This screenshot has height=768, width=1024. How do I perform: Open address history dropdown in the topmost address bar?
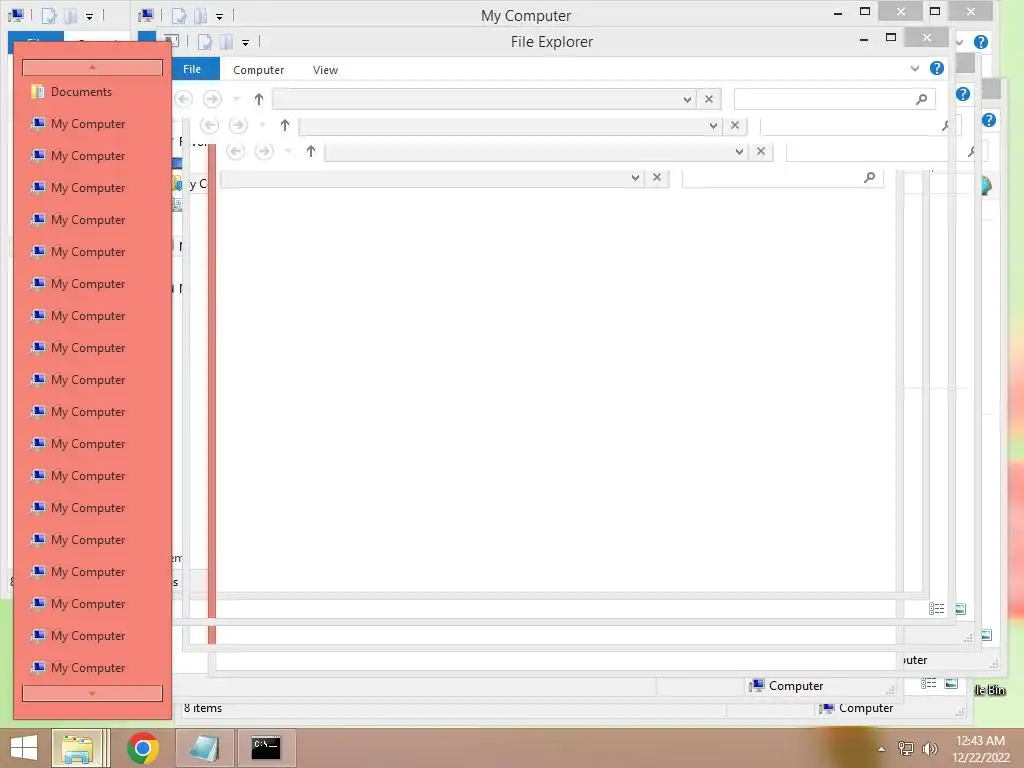(x=687, y=99)
